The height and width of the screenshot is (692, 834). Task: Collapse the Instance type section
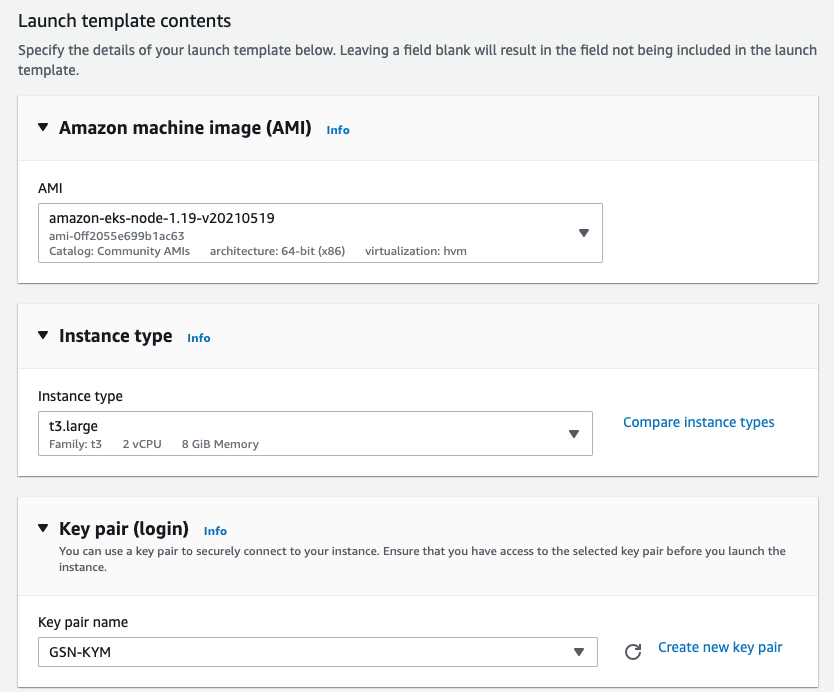click(x=43, y=336)
